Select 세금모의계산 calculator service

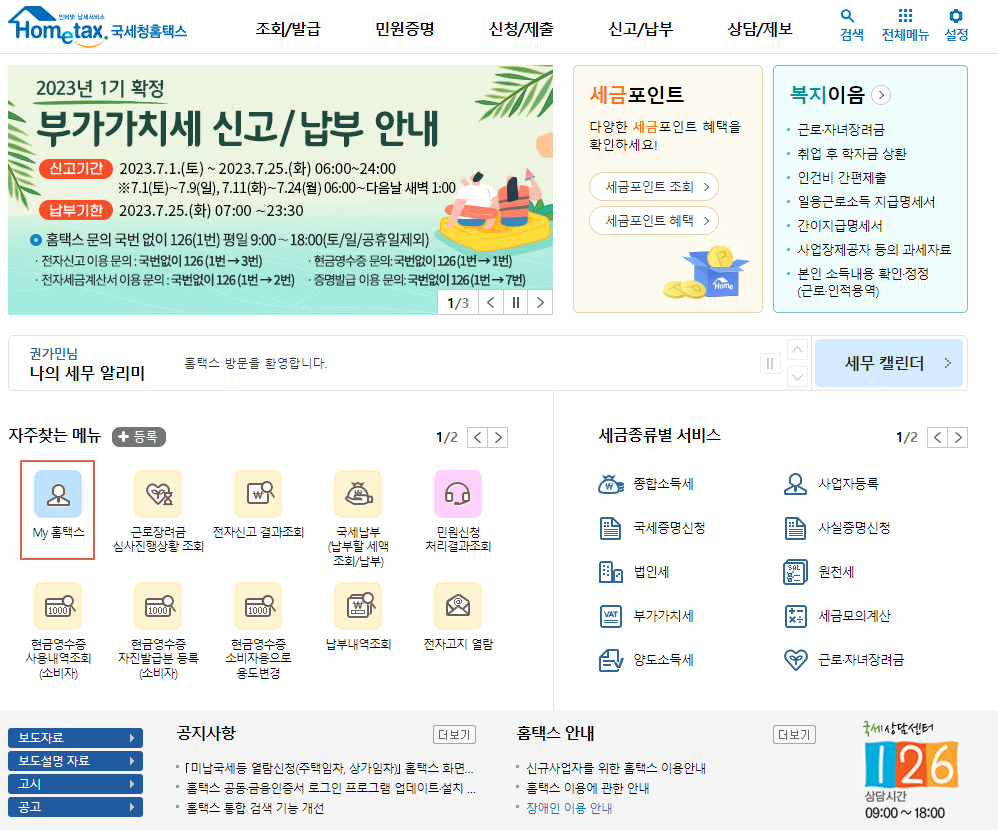837,616
